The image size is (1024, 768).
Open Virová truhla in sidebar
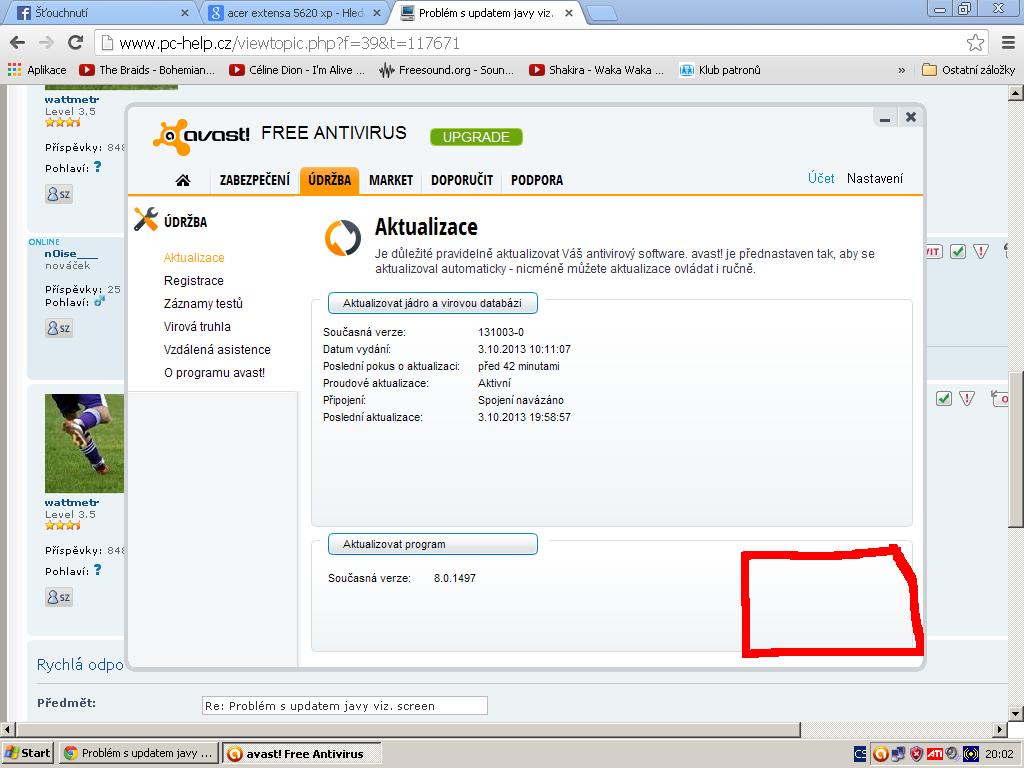coord(197,327)
